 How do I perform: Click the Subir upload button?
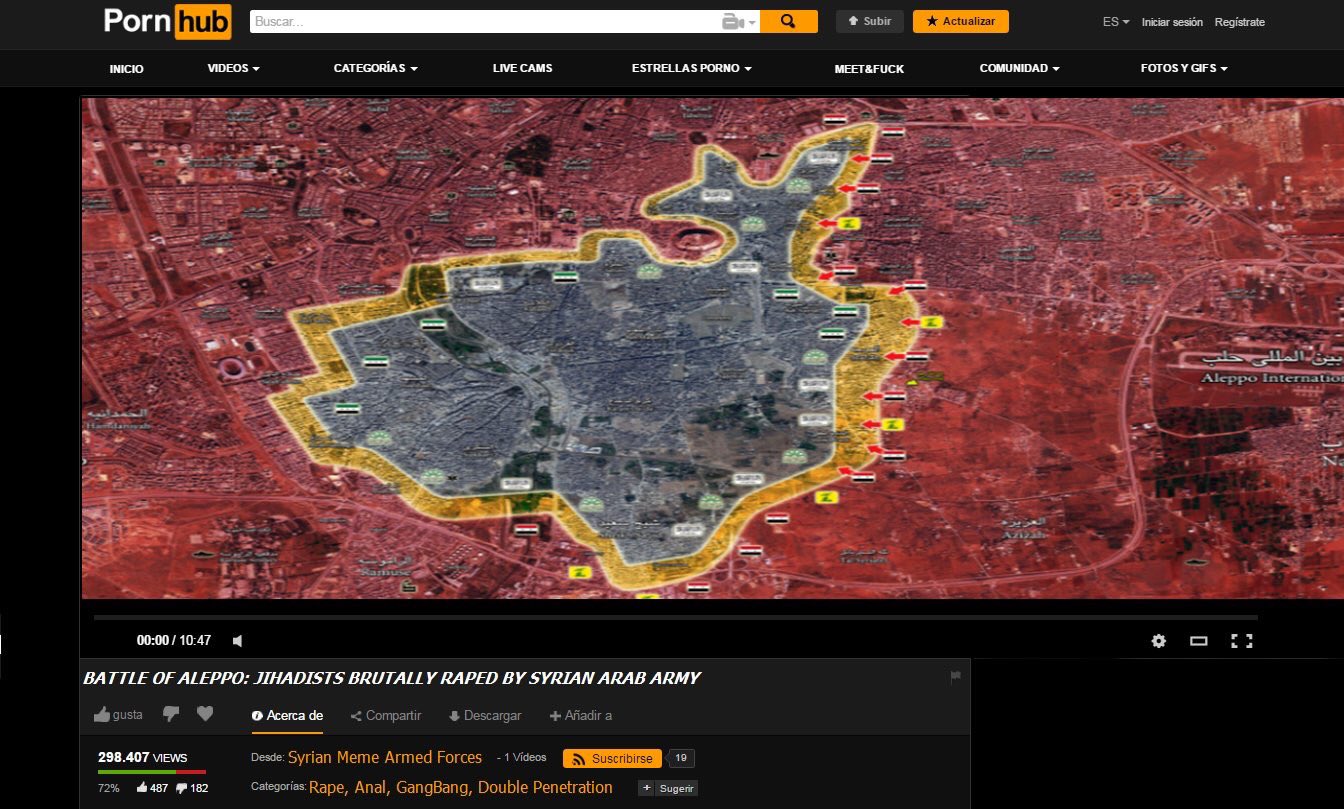(869, 21)
